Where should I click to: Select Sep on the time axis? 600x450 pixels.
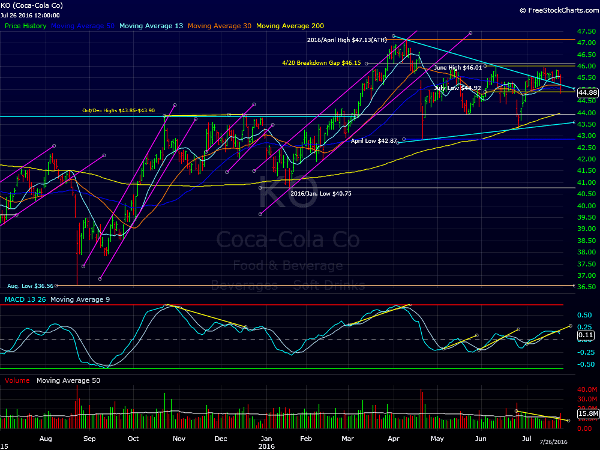tap(89, 439)
